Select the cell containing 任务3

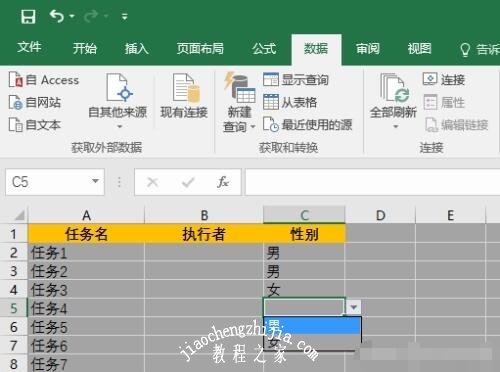tap(86, 290)
